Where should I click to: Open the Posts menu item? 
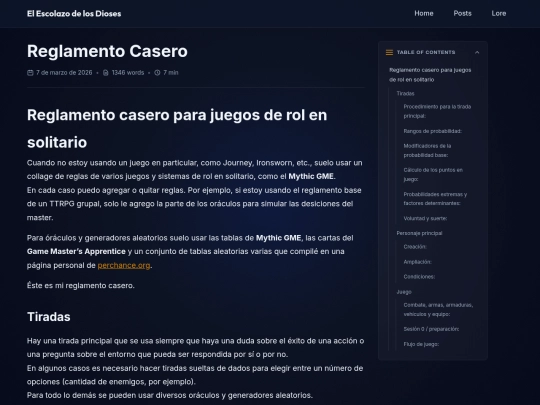tap(462, 13)
